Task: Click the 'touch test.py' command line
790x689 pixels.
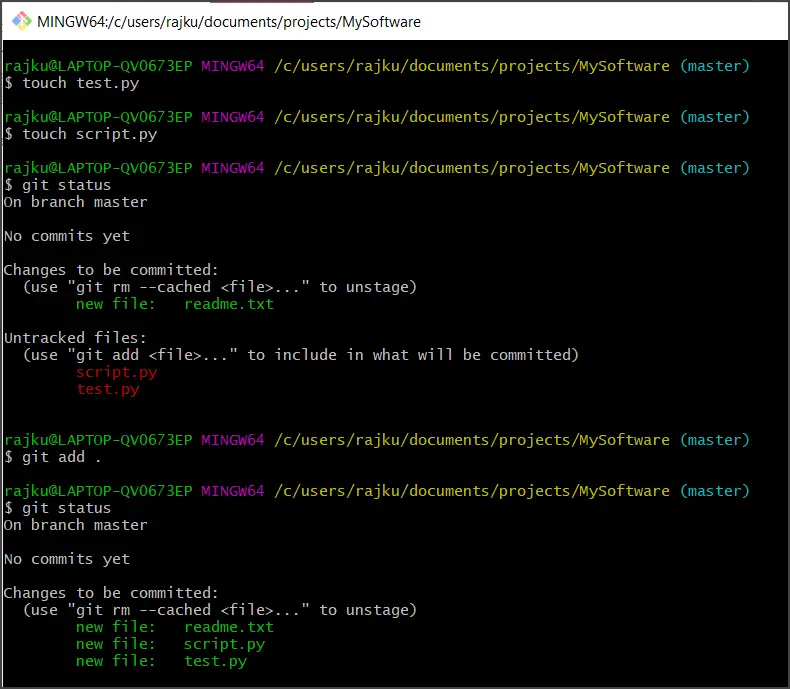Action: coord(72,83)
